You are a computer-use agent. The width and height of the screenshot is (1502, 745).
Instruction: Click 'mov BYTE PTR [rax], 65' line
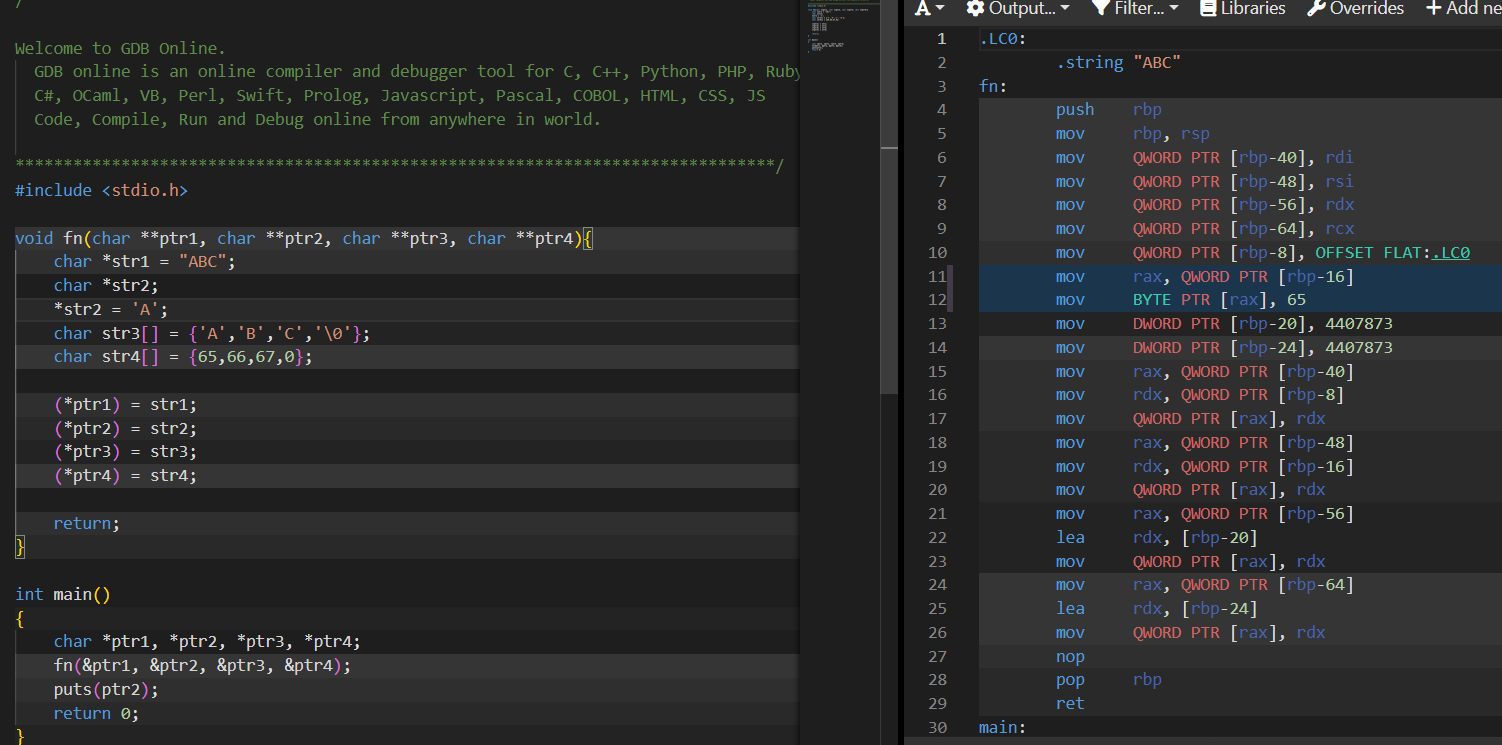pos(1181,300)
